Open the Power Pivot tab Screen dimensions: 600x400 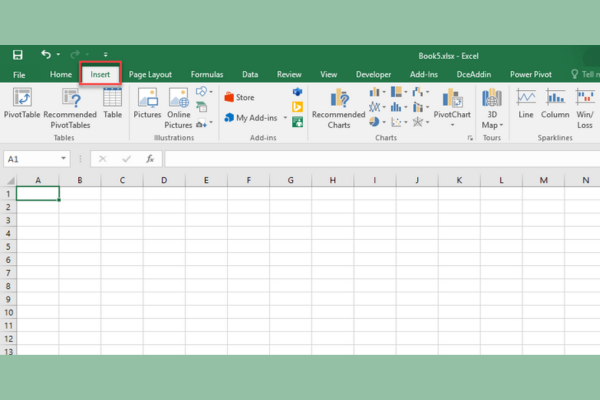click(530, 74)
